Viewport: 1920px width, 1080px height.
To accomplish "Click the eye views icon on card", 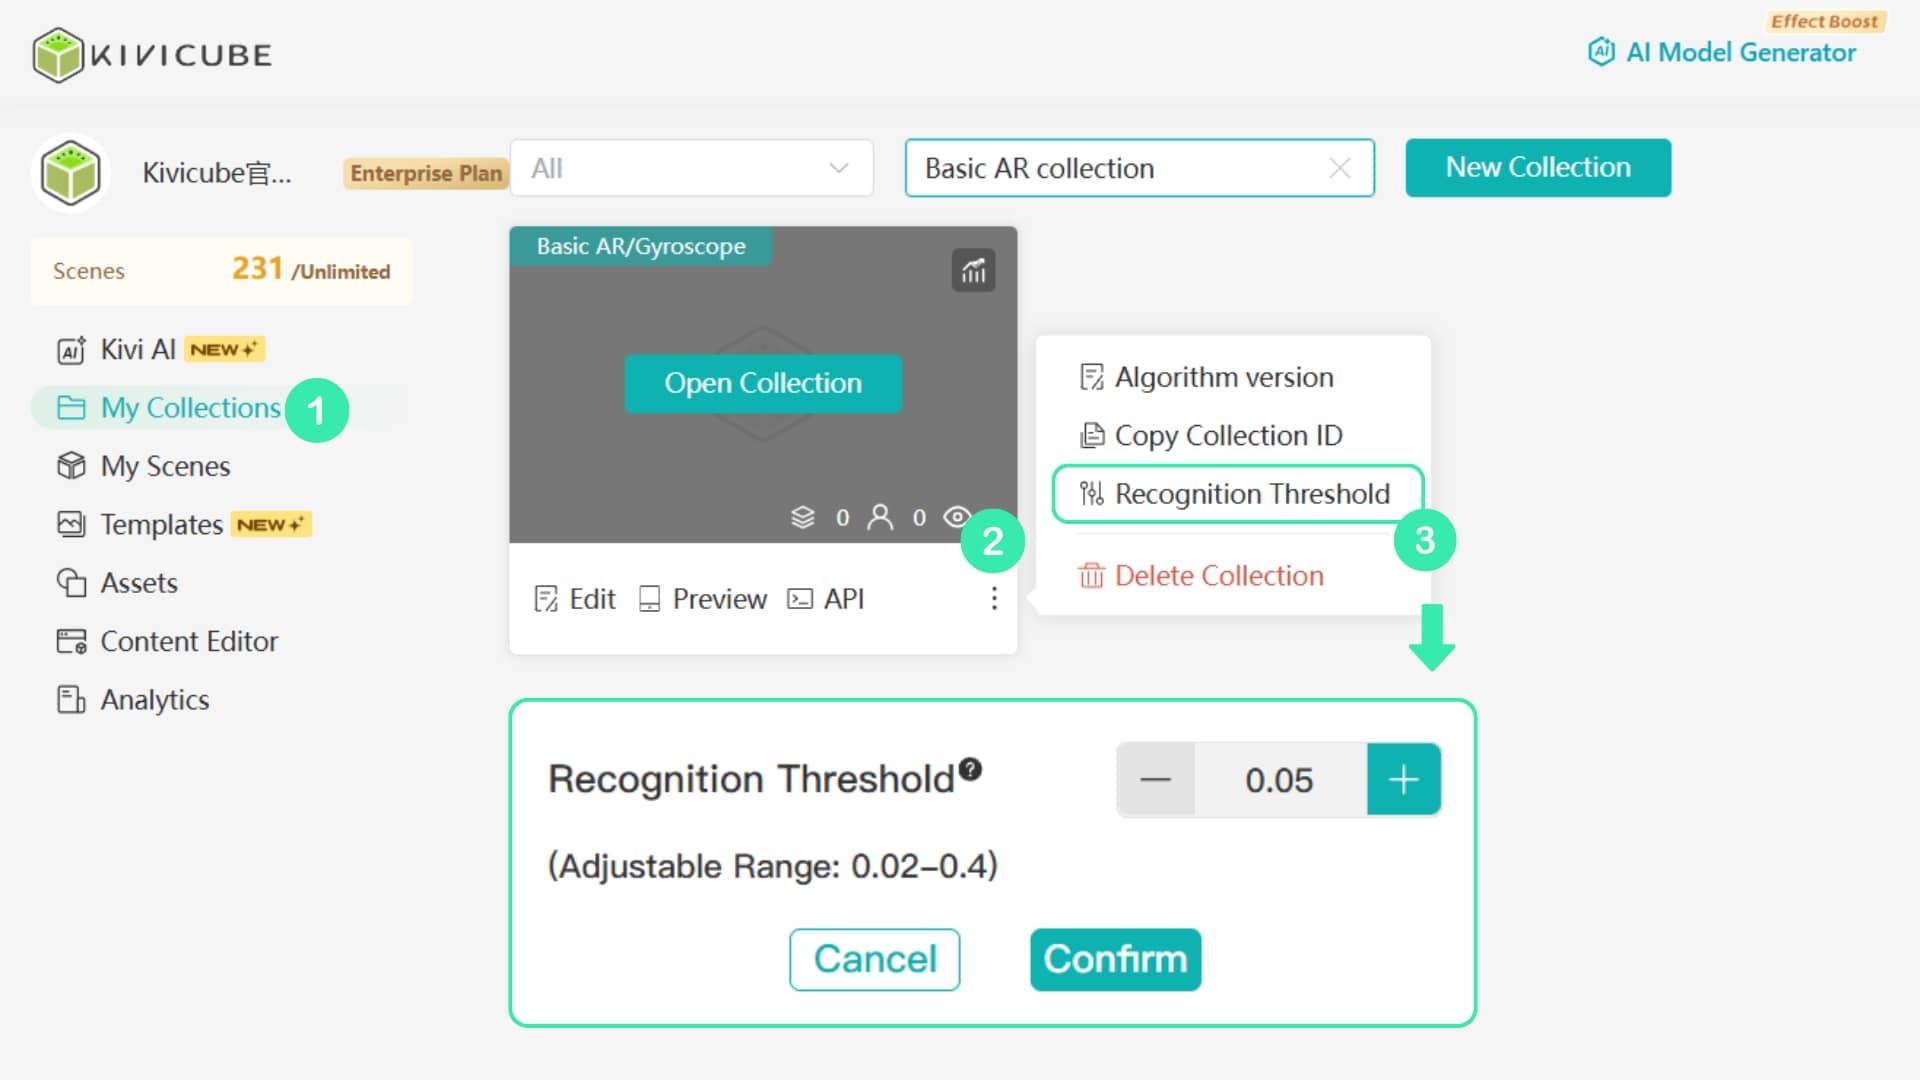I will tap(957, 517).
